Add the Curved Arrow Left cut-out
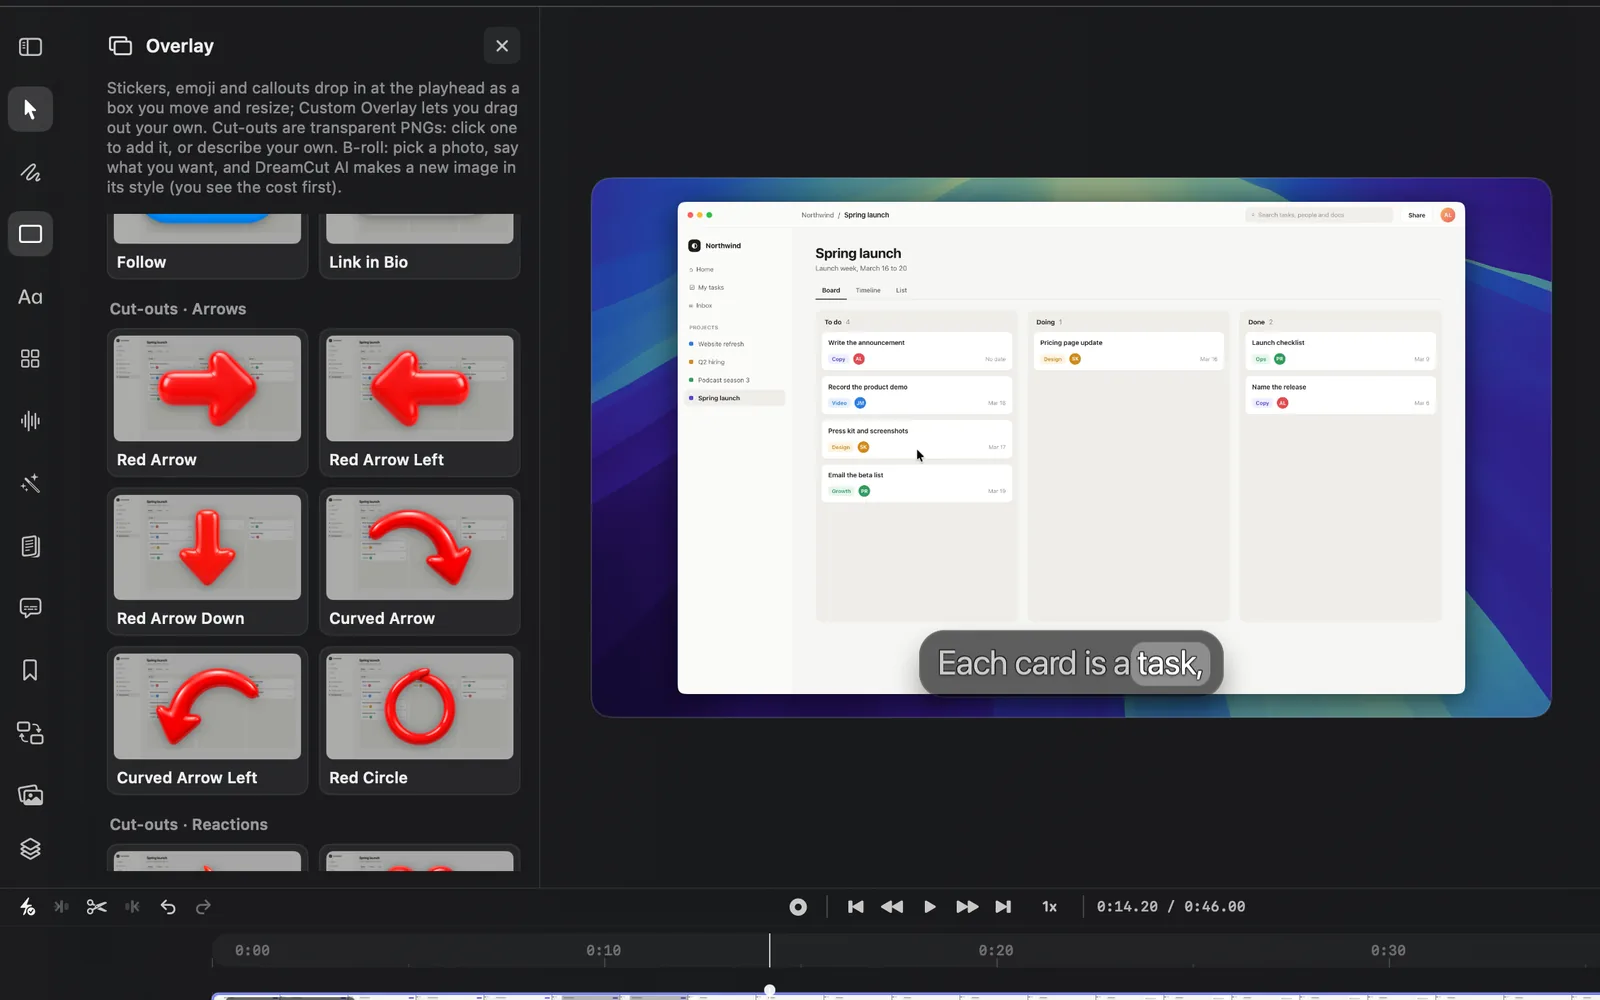1600x1000 pixels. (207, 720)
